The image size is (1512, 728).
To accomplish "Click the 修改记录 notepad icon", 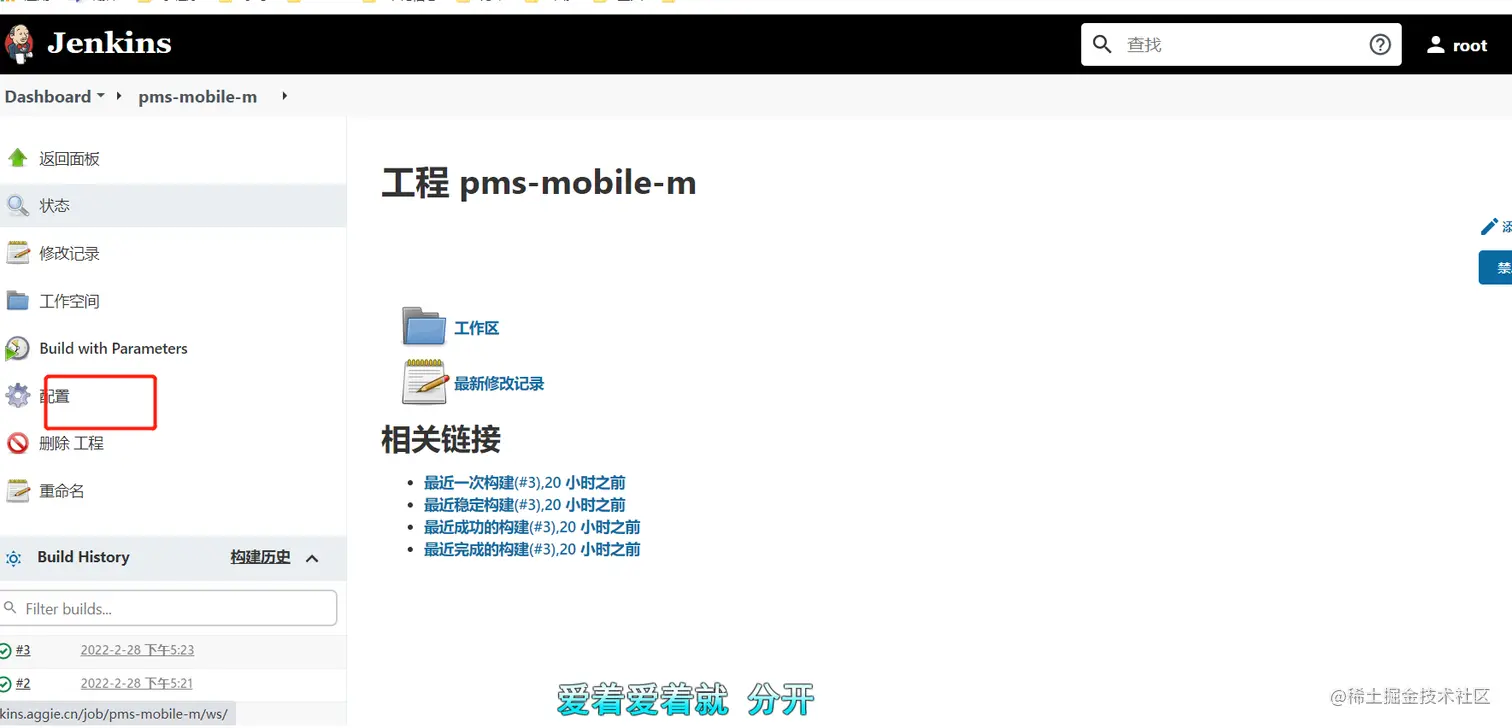I will (x=18, y=253).
